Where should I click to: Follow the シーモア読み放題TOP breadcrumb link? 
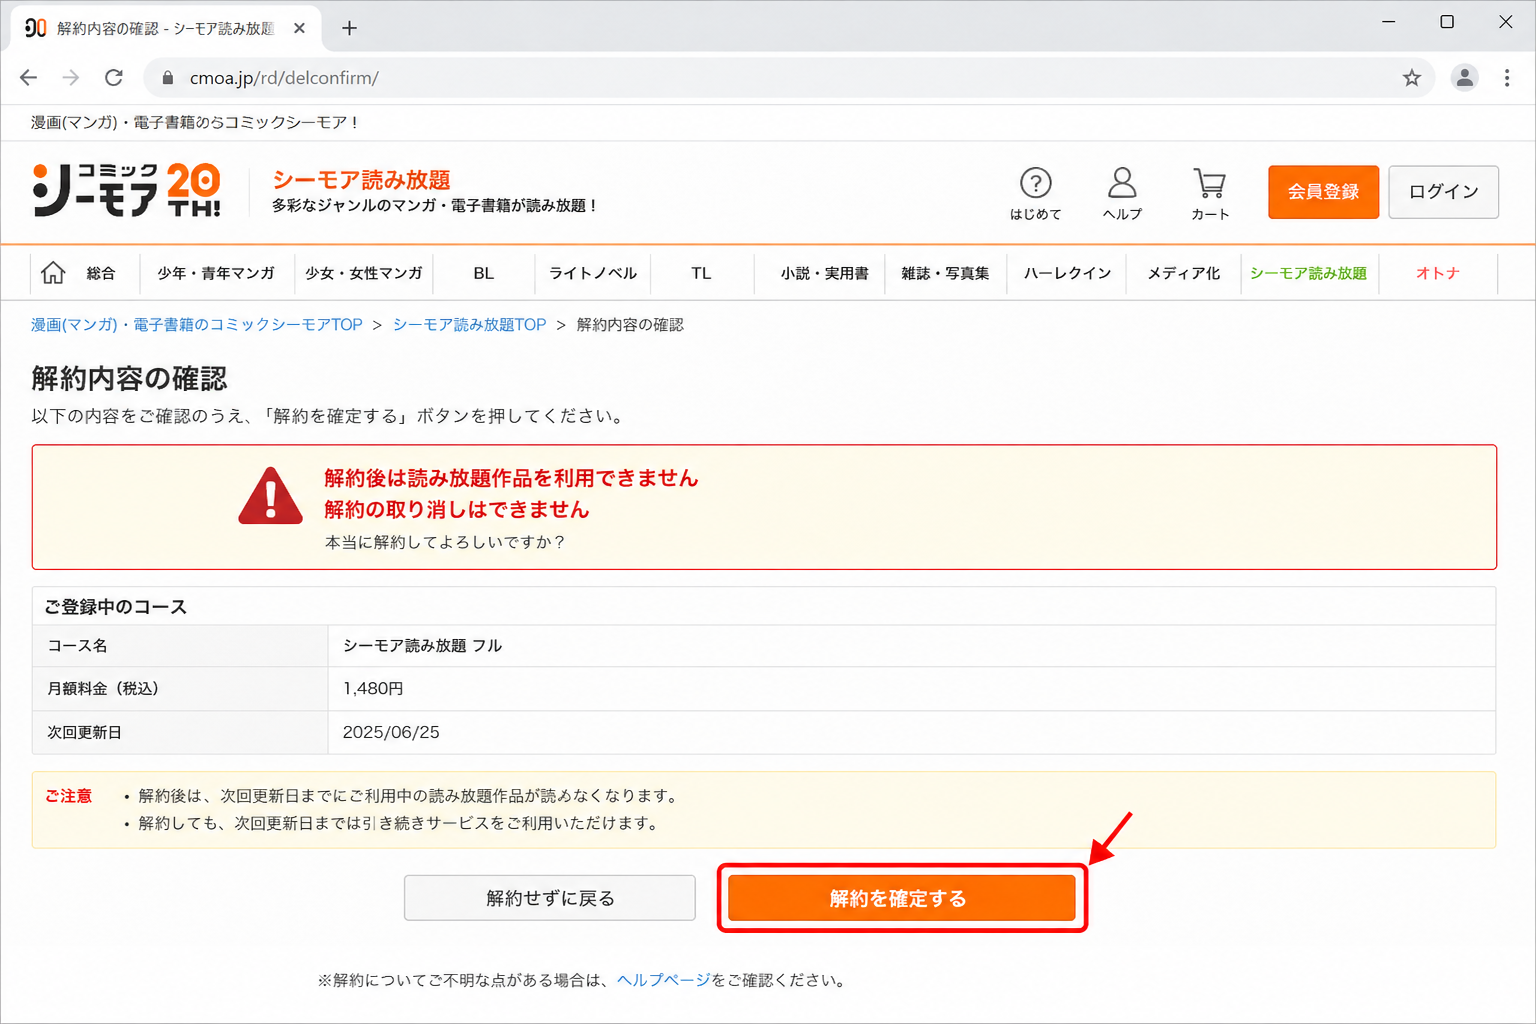pos(469,325)
